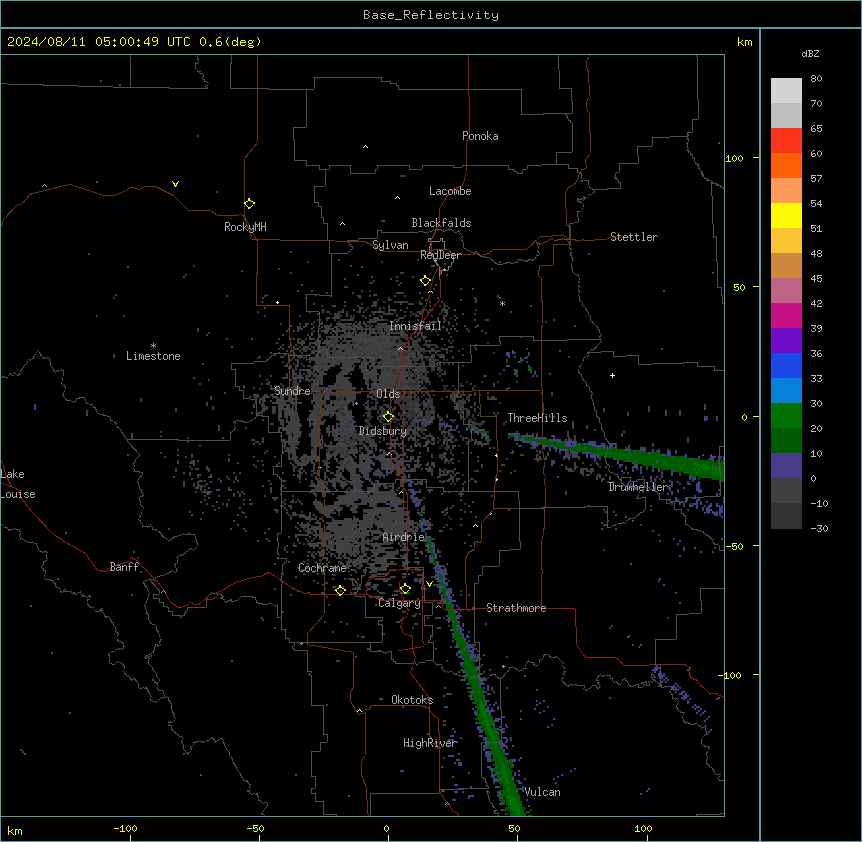The height and width of the screenshot is (842, 862).
Task: Click the Vulcan label
Action: pos(543,792)
